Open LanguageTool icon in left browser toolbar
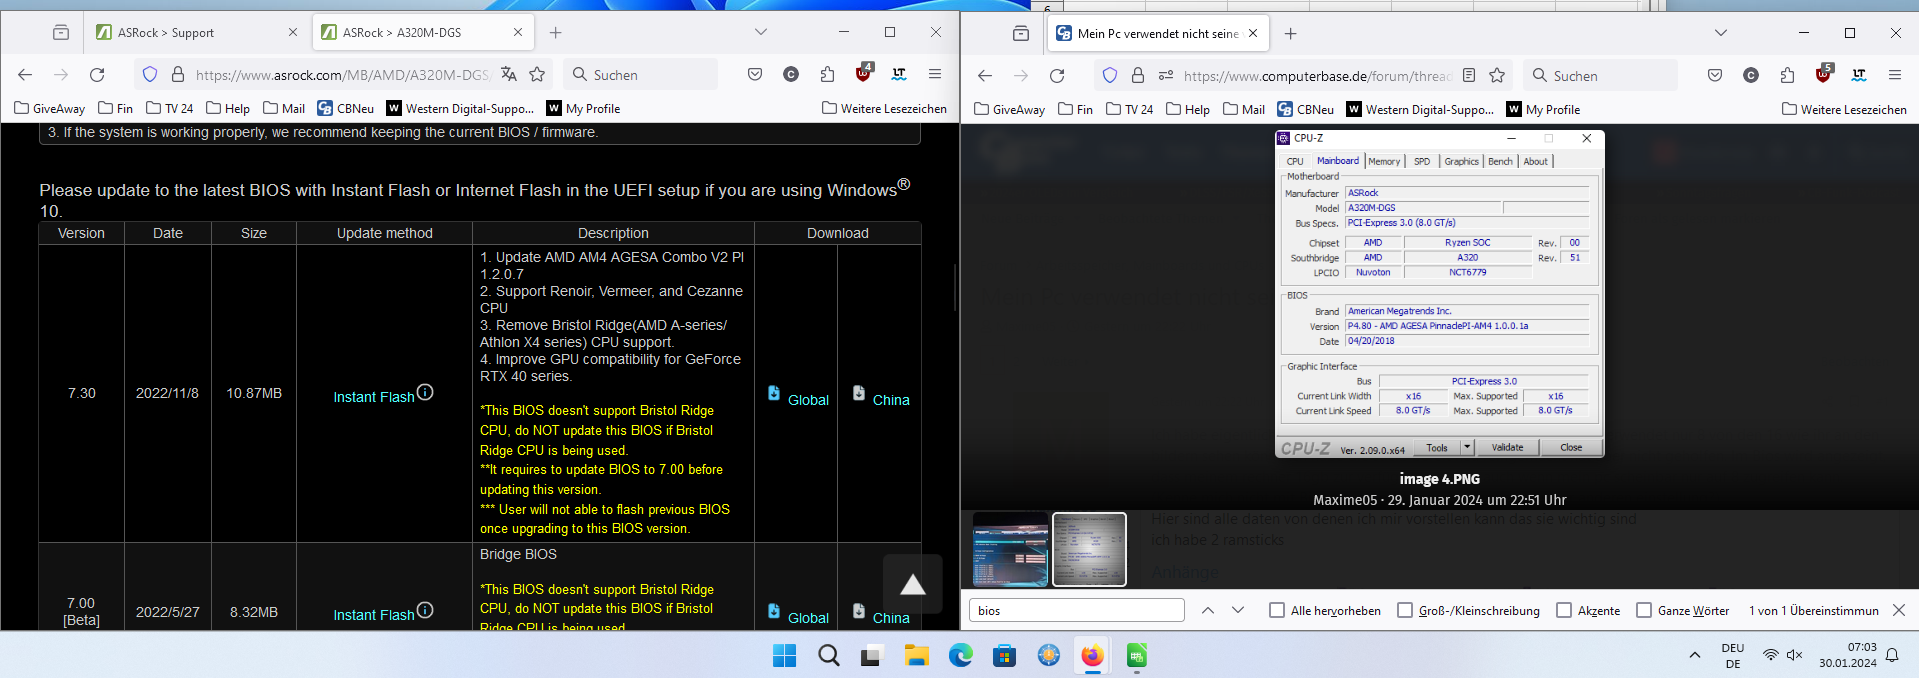 [x=899, y=74]
